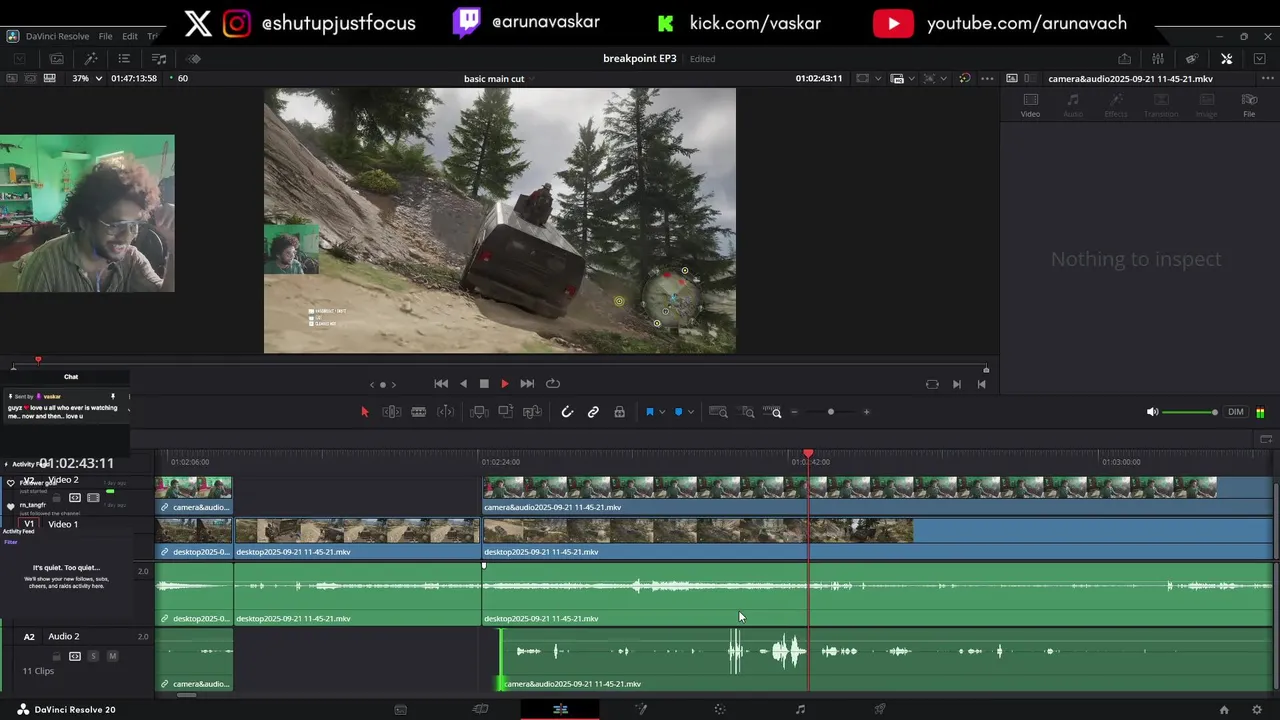The height and width of the screenshot is (720, 1280).
Task: Expand the flag color dropdown arrow
Action: click(x=662, y=412)
